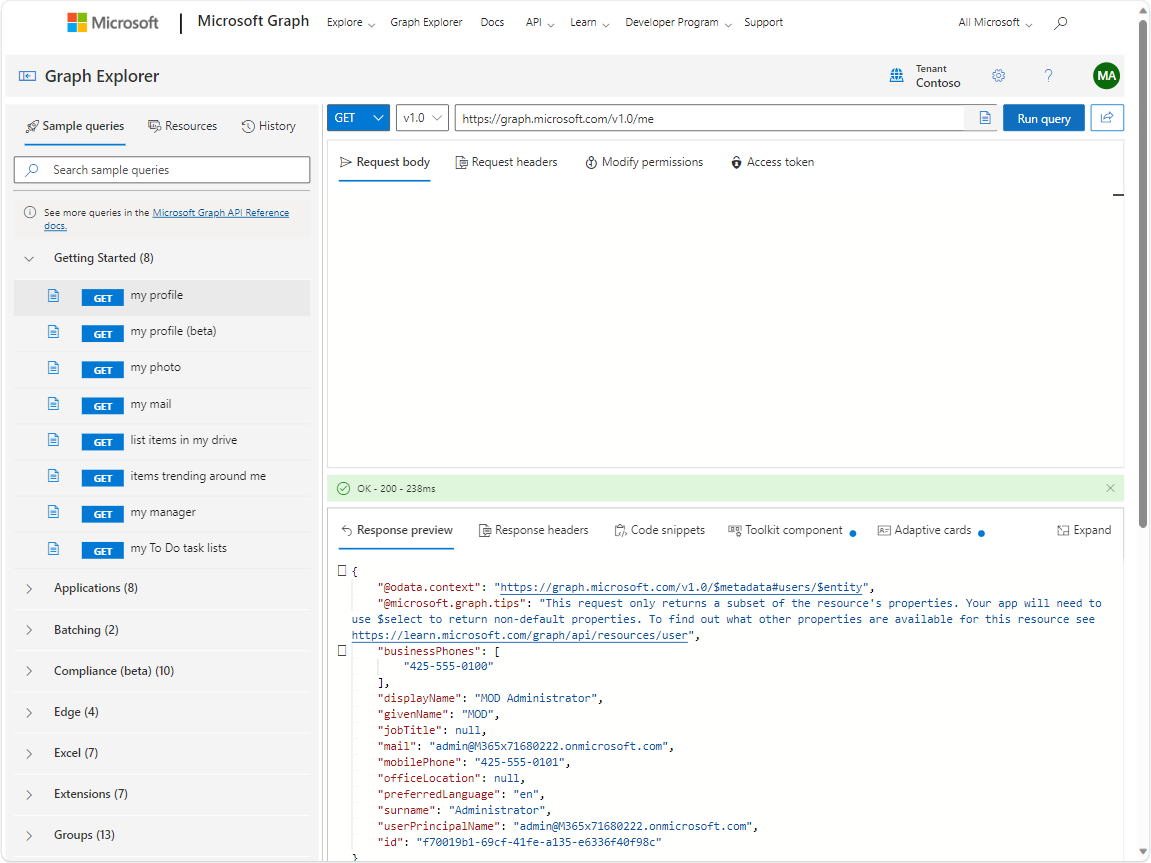Click the Search sample queries field

tap(162, 170)
